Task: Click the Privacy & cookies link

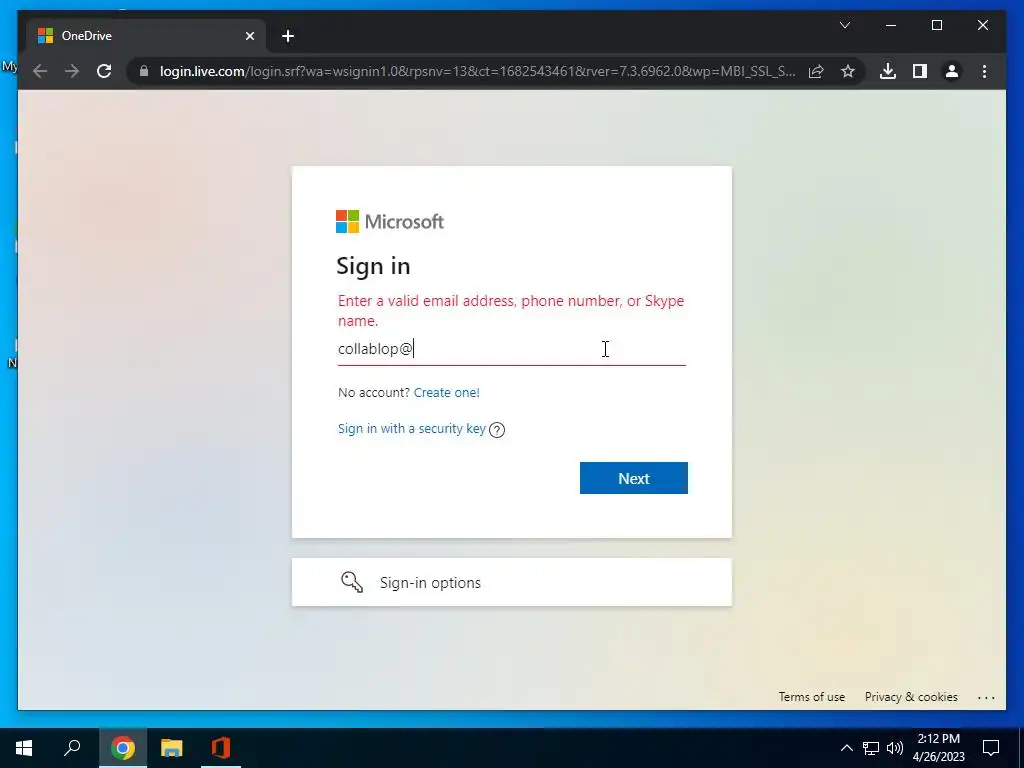Action: [x=911, y=697]
